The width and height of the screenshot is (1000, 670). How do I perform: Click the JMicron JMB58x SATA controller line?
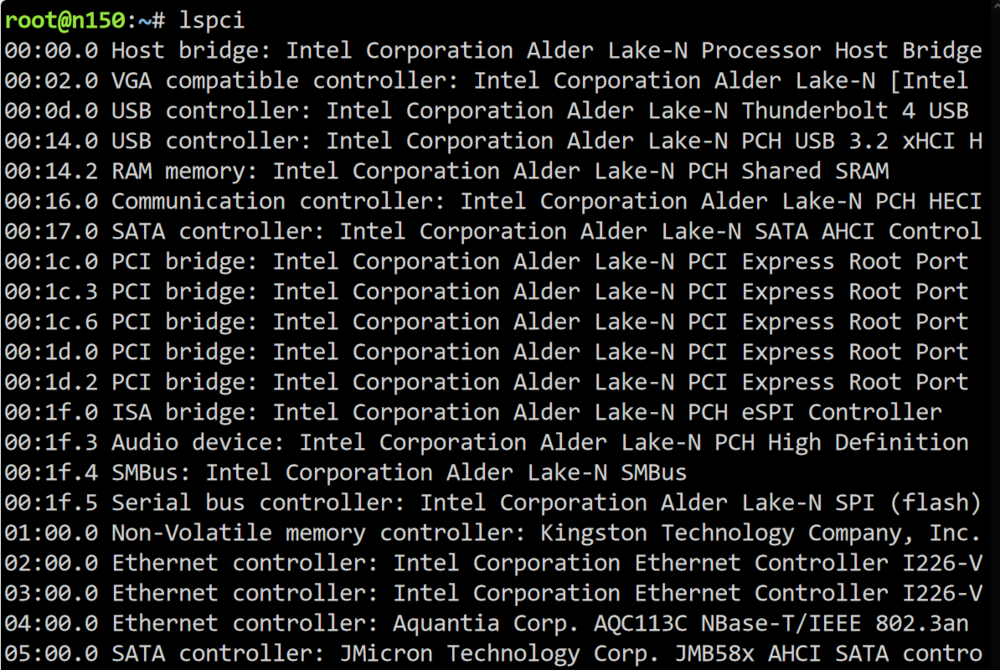493,653
